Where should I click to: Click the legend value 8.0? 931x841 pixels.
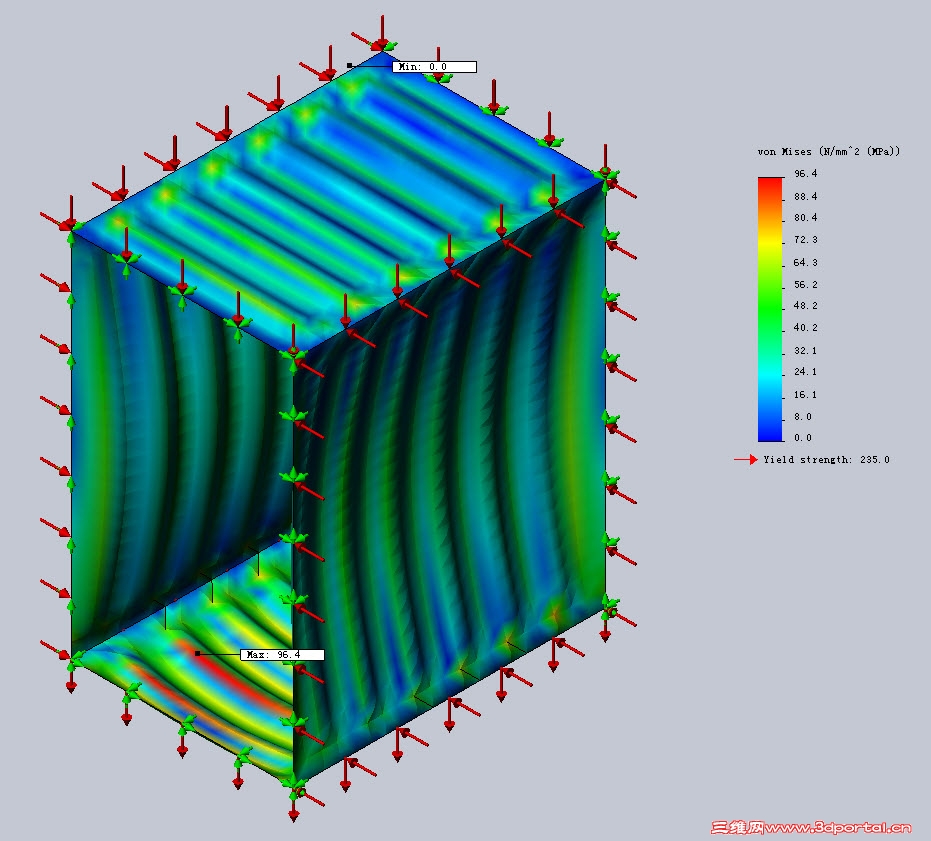pos(803,416)
